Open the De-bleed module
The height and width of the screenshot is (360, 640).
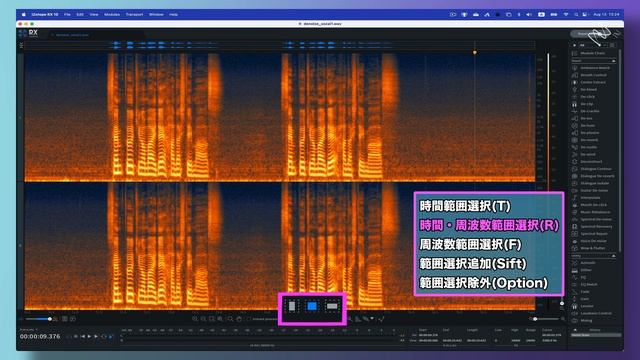click(589, 89)
